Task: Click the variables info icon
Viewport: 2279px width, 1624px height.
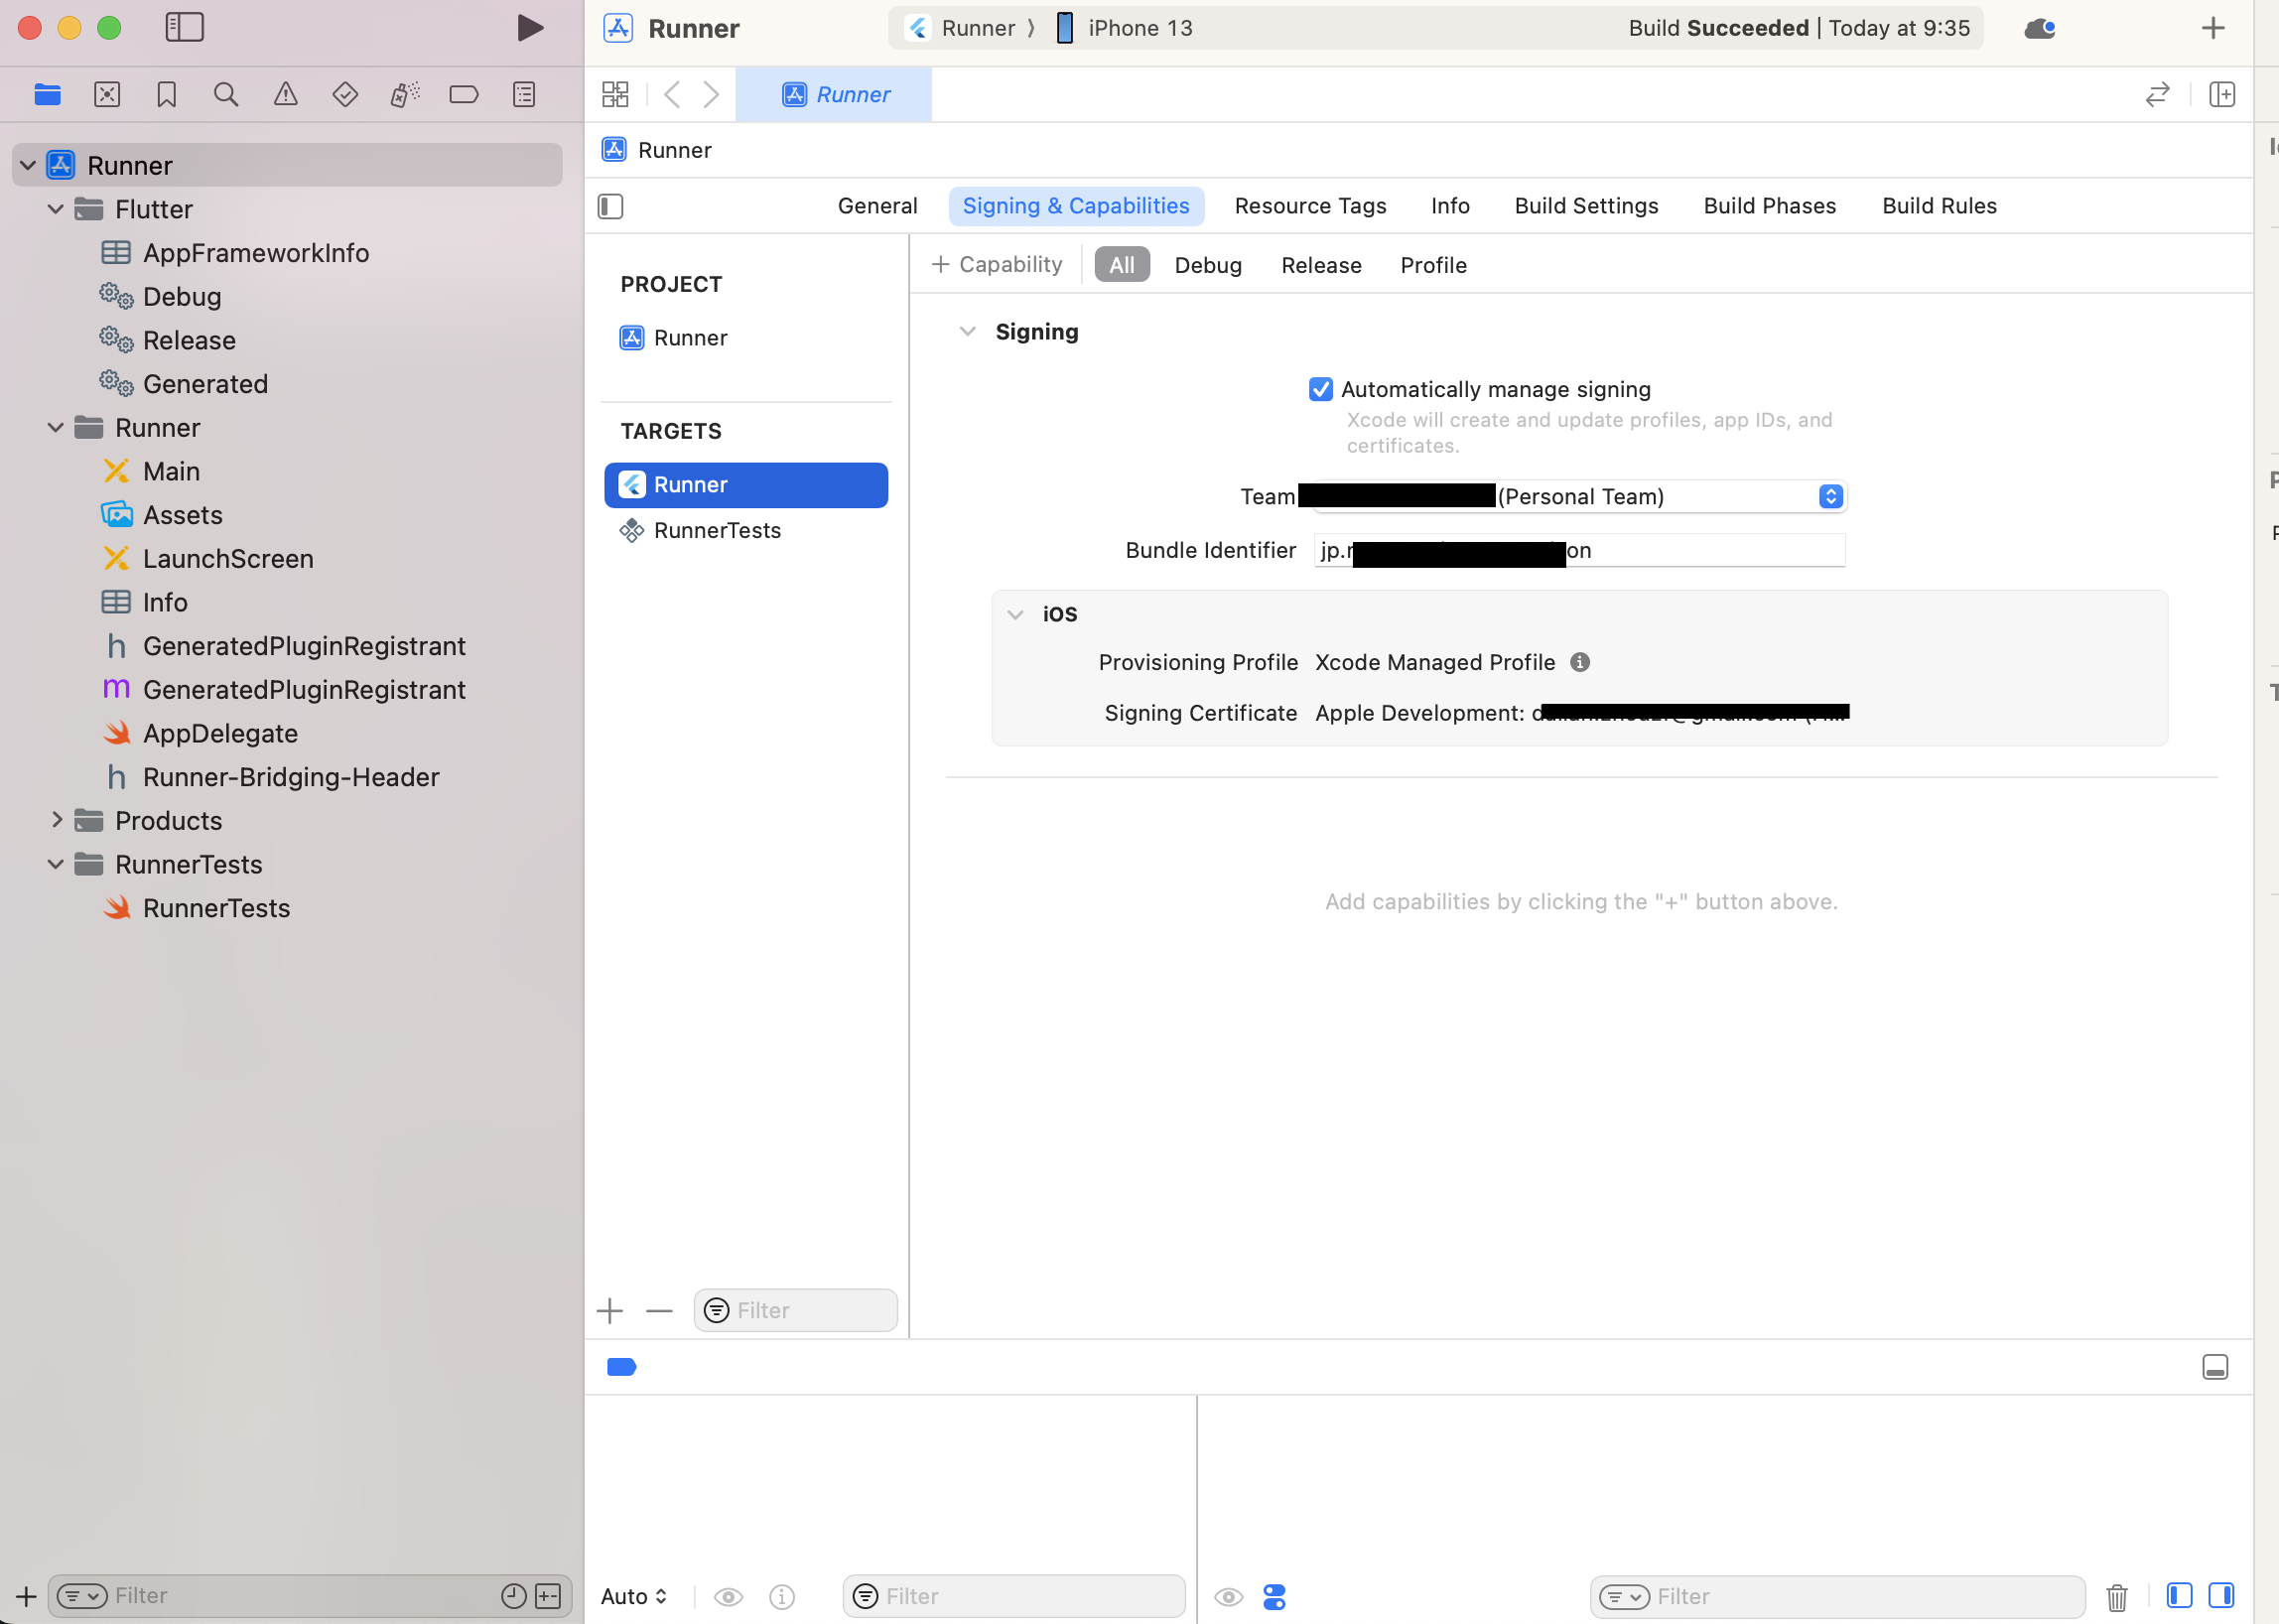Action: [x=782, y=1596]
